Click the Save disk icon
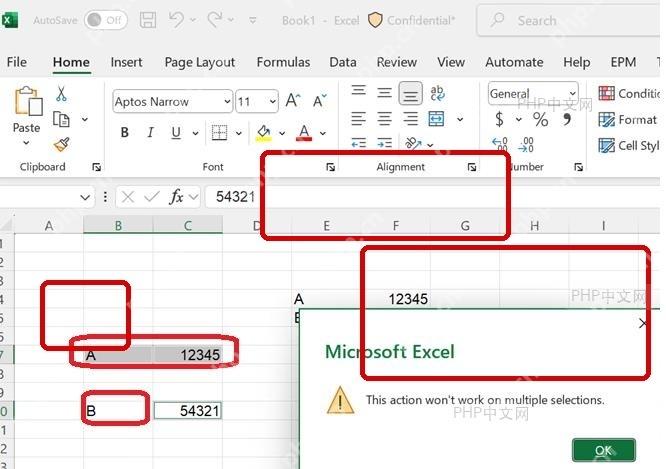 [x=148, y=20]
